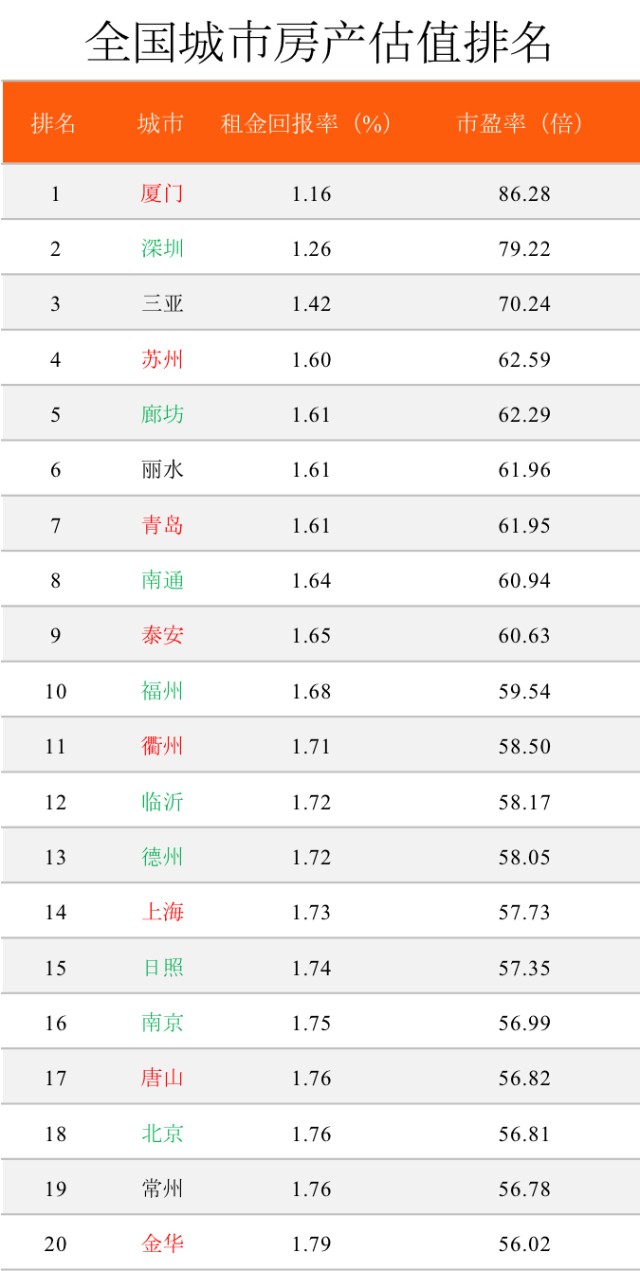Screen dimensions: 640x1271
Task: Click the 1.26 rental yield value
Action: coord(311,249)
